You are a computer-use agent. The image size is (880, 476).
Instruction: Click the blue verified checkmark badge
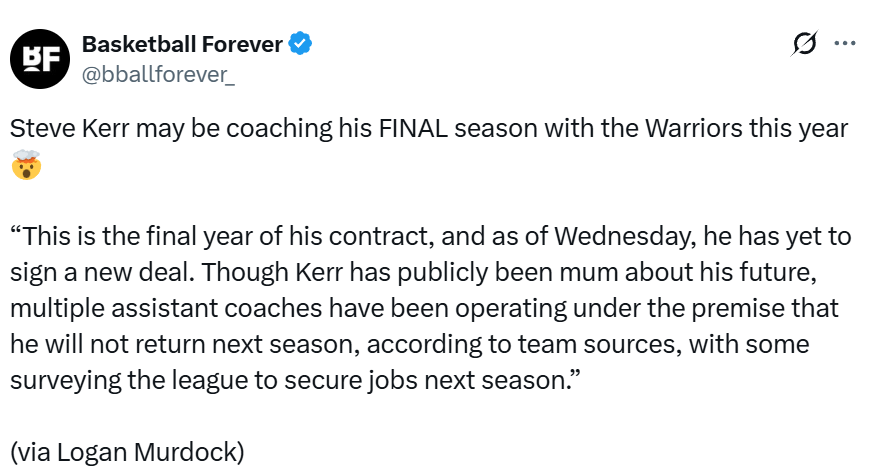(301, 44)
